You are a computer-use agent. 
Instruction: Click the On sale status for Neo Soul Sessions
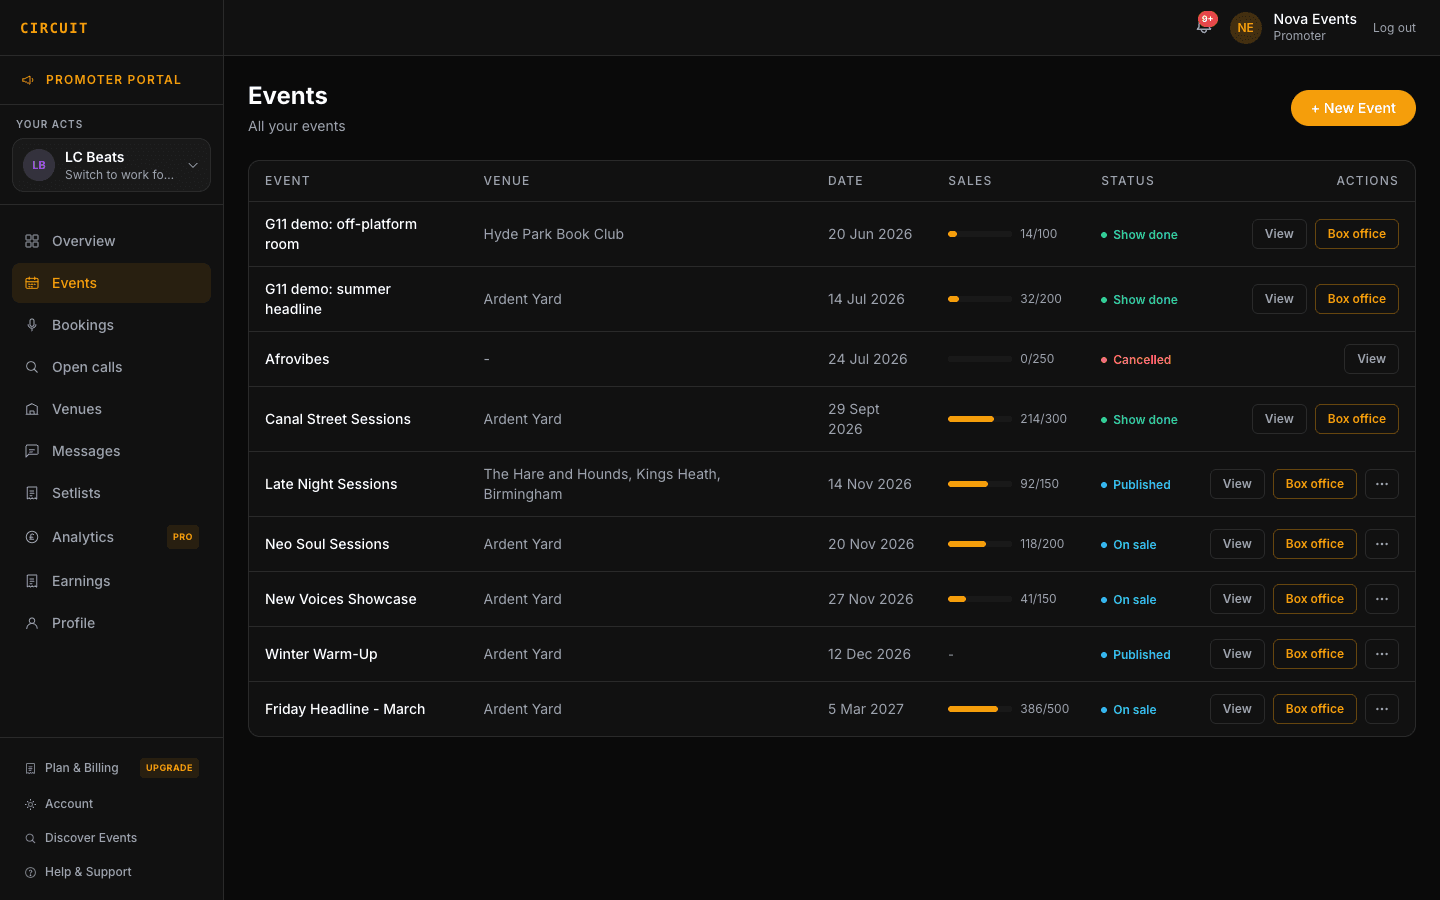pyautogui.click(x=1129, y=545)
